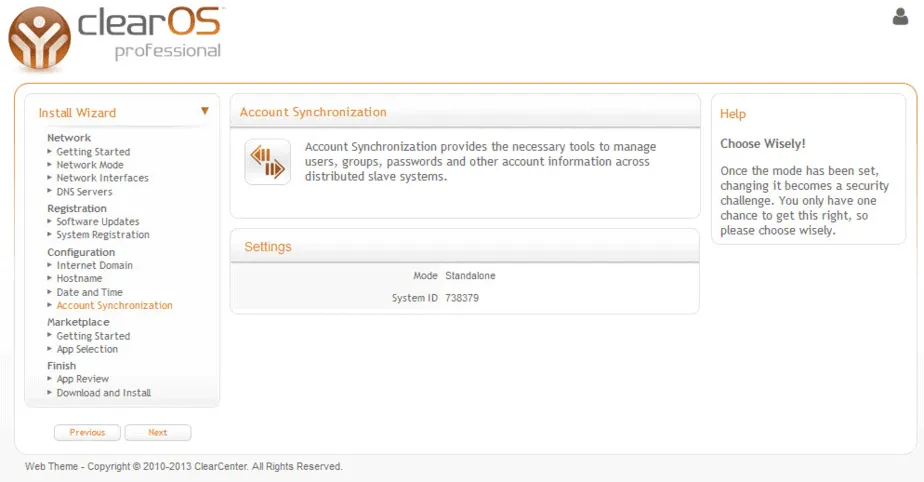Open App Review step
Viewport: 924px width, 482px height.
pos(82,380)
